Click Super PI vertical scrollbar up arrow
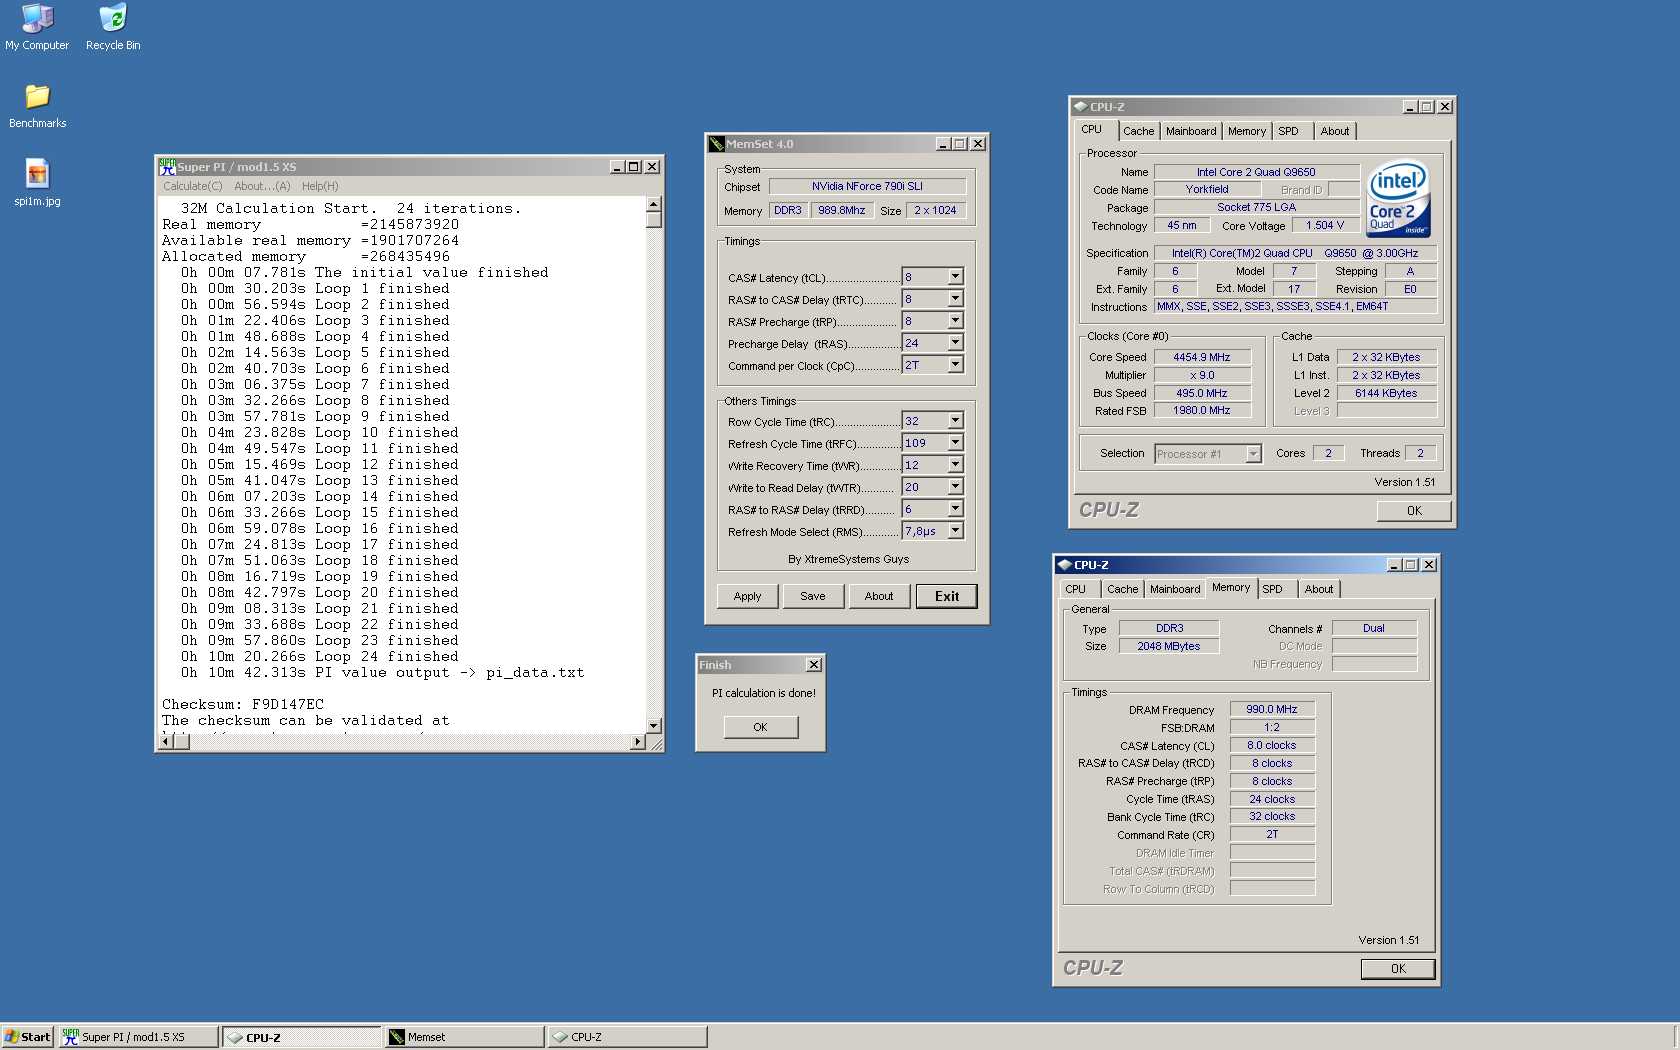The image size is (1680, 1050). 653,204
